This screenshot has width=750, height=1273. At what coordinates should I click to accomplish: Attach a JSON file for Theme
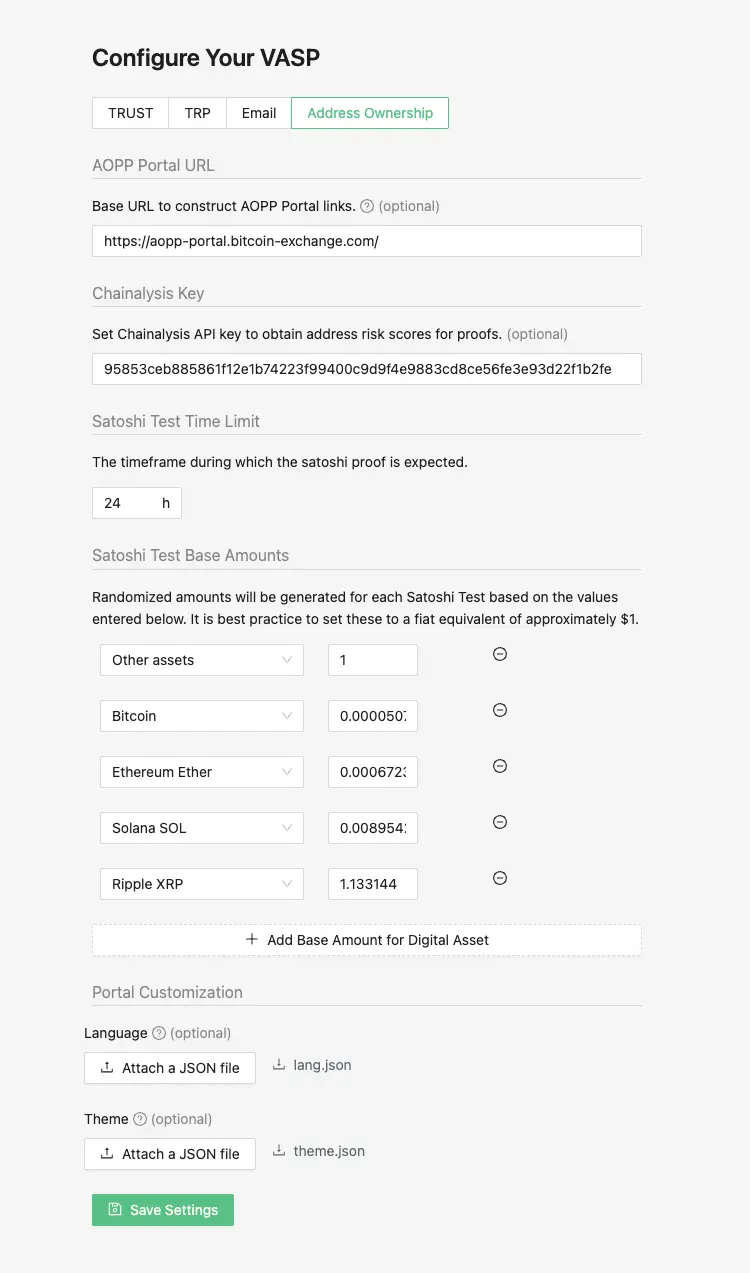click(170, 1154)
